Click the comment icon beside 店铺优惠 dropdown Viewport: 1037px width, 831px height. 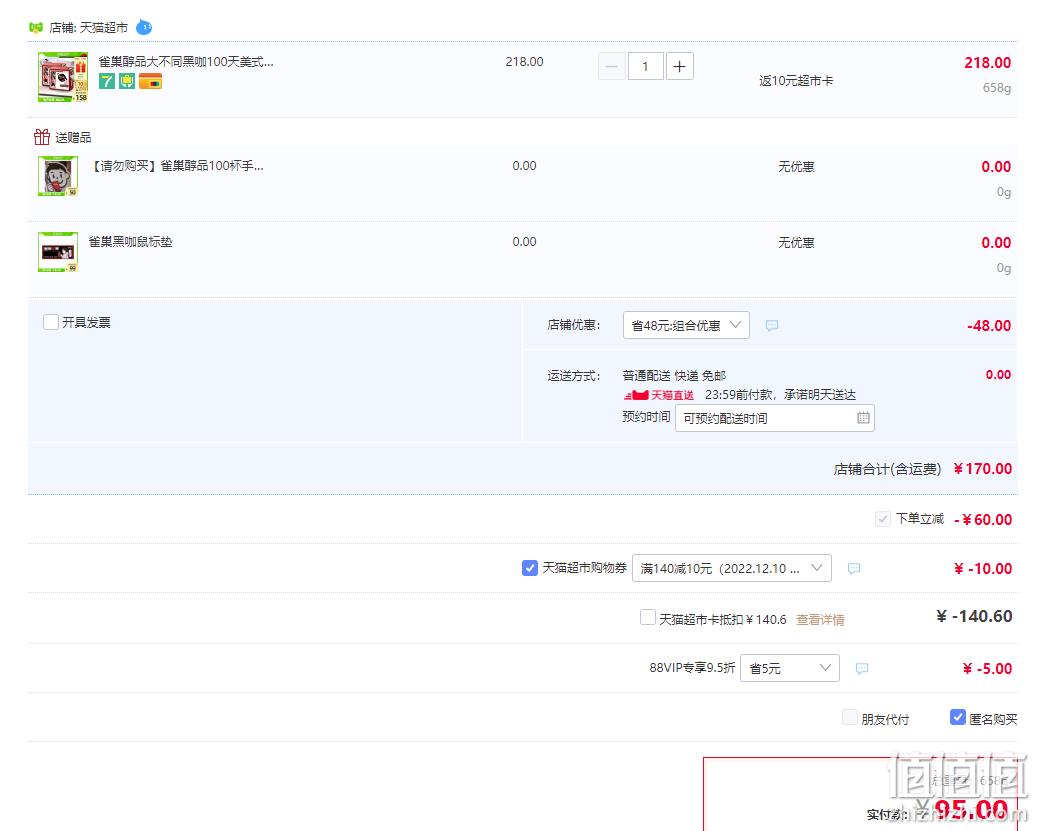pos(772,325)
